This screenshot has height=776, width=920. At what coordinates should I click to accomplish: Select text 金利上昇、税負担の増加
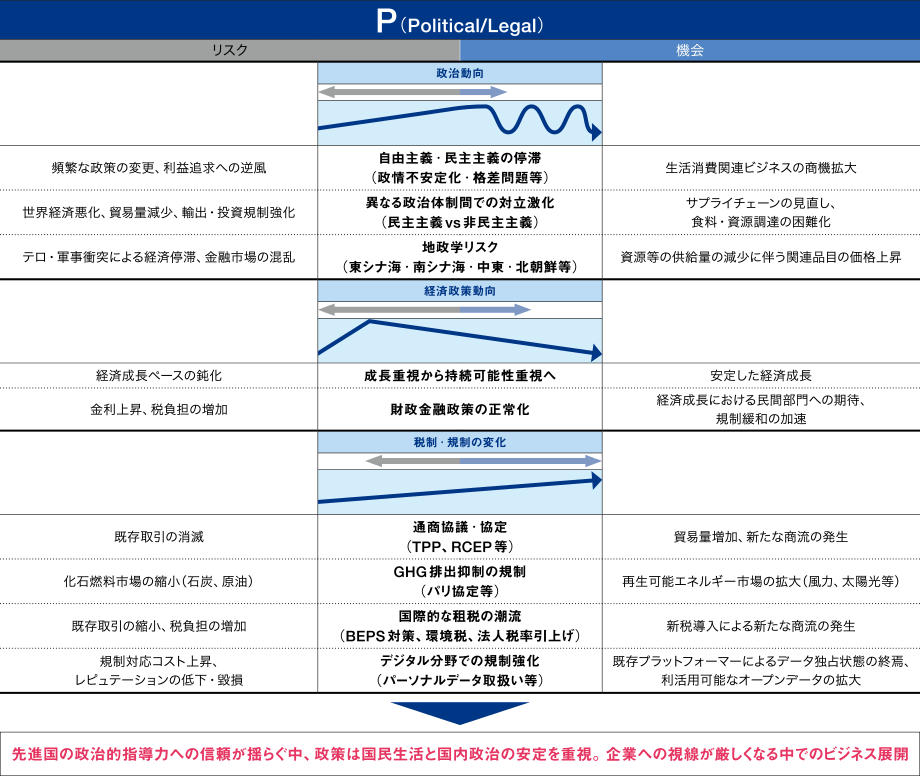(159, 410)
